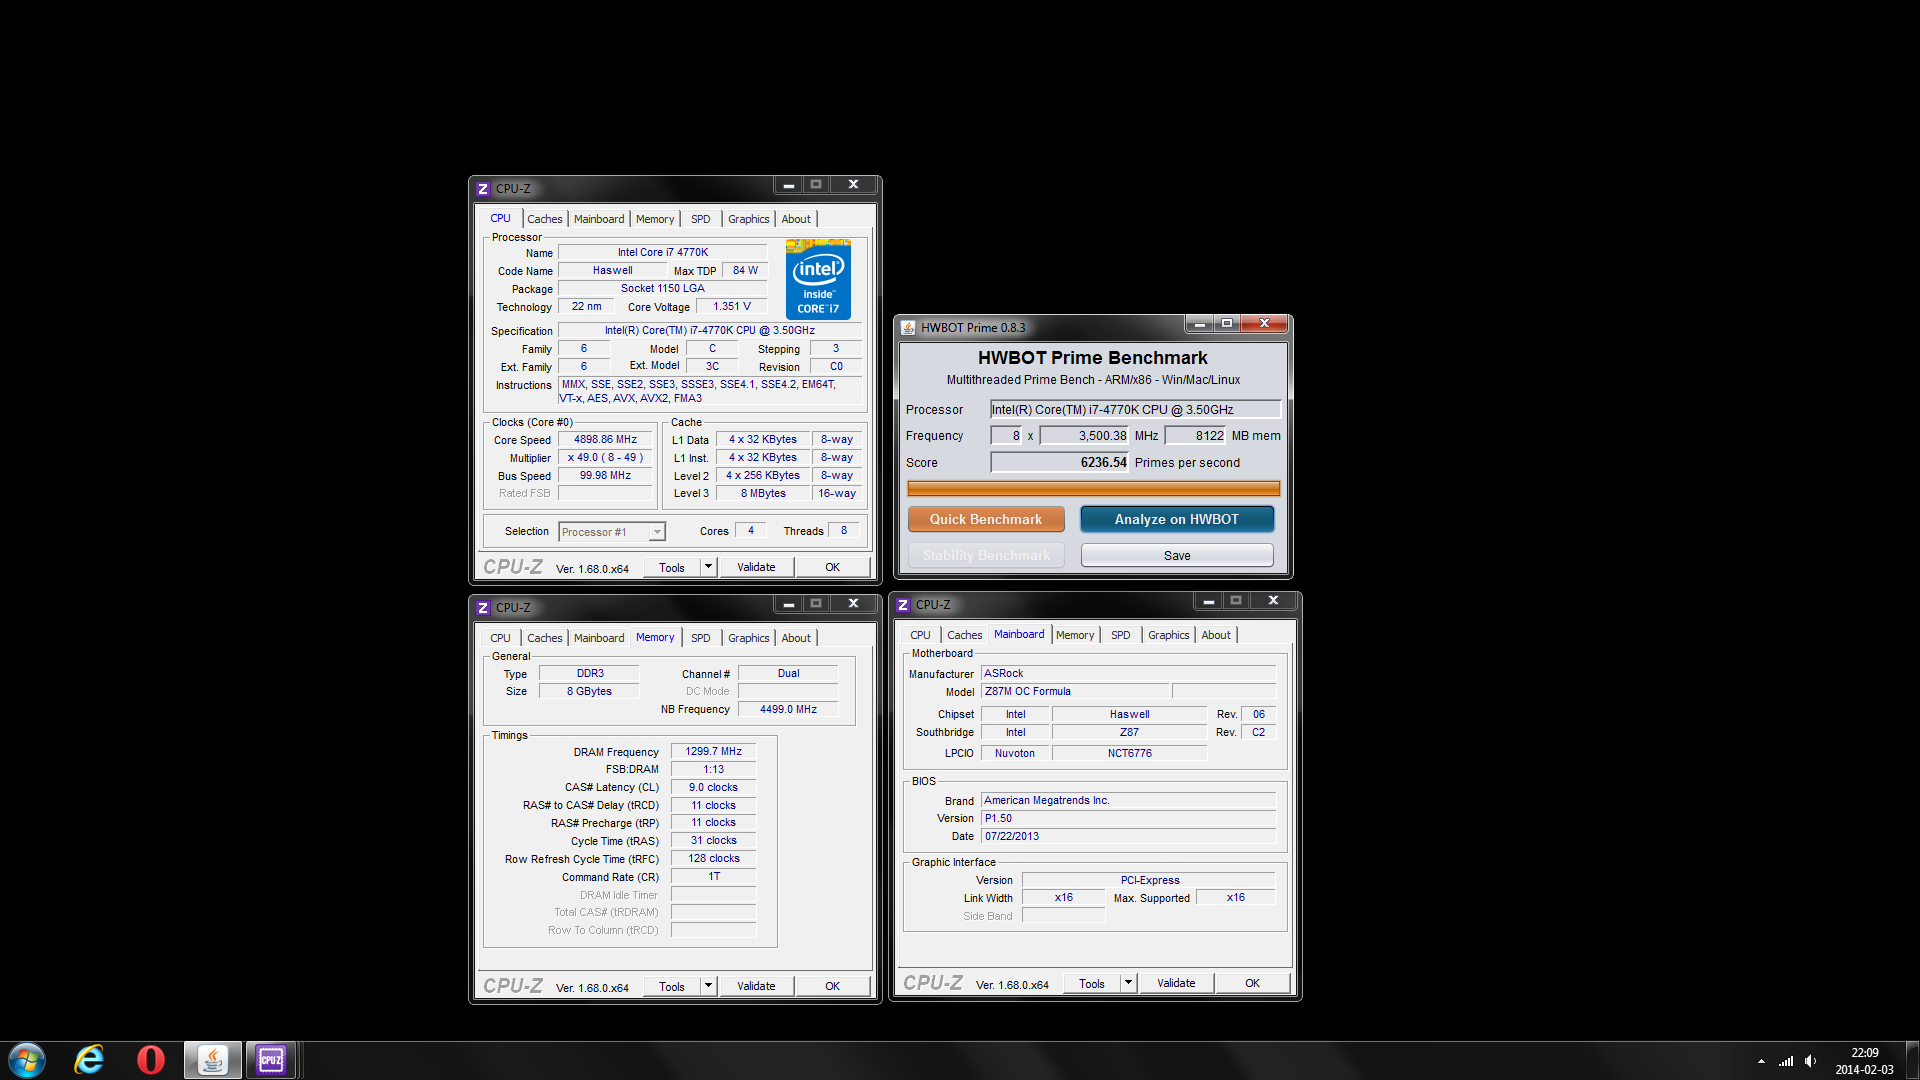Click HWBOT Prime window title icon
Image resolution: width=1920 pixels, height=1080 pixels.
coord(908,328)
